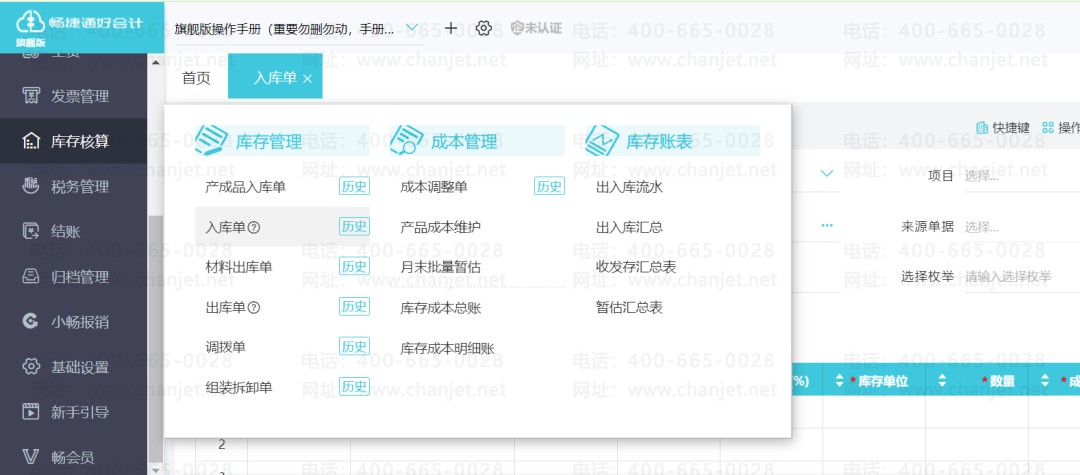Switch to the 首页 tab
The image size is (1080, 475).
pyautogui.click(x=196, y=78)
